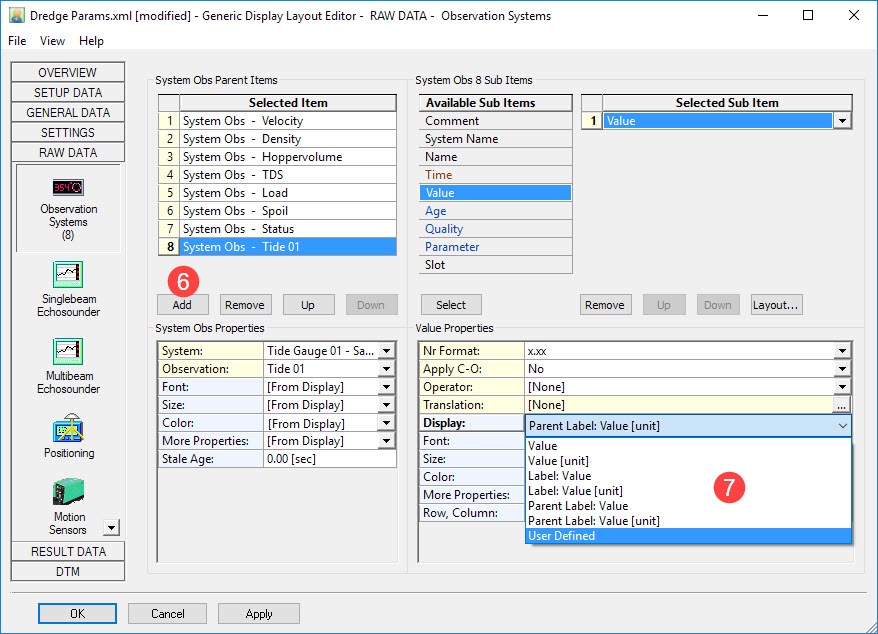Pick Quality in Available Sub Items
This screenshot has width=878, height=634.
click(x=495, y=229)
